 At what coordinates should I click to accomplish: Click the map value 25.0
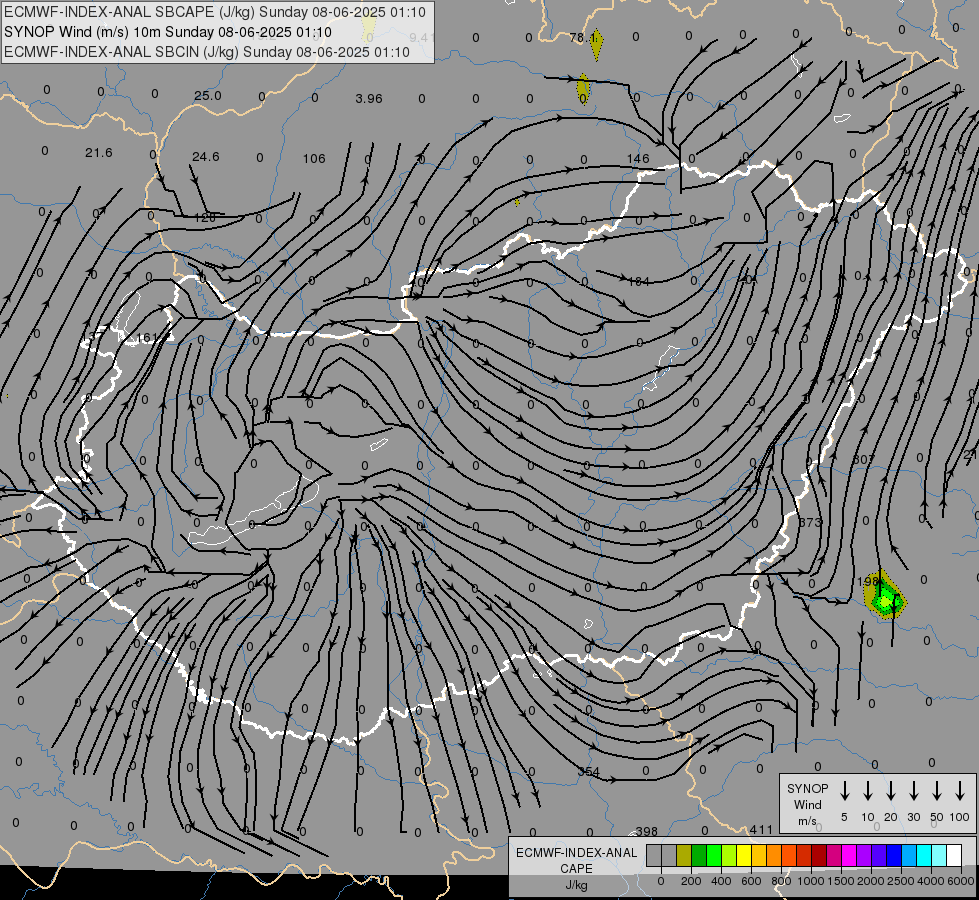click(207, 96)
